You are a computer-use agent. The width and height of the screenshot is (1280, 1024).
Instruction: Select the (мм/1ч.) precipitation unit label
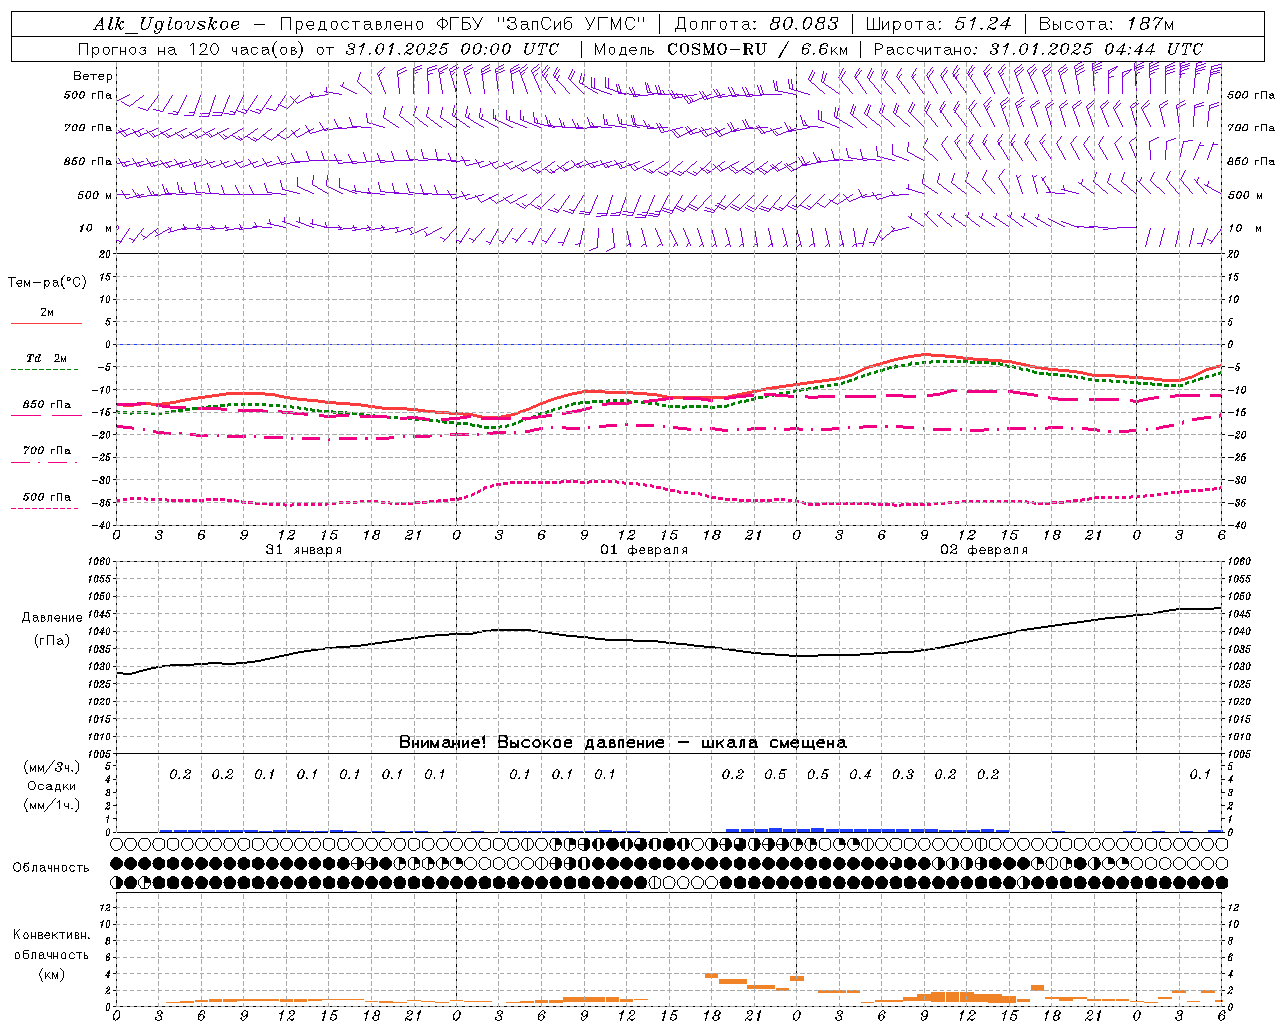pos(52,805)
